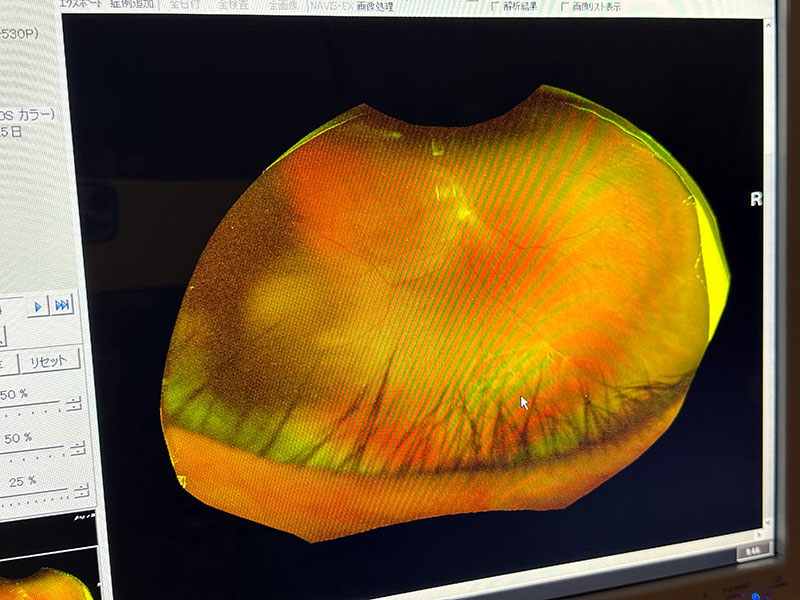Jump to last image with skip-to-end button
800x600 pixels.
[62, 305]
